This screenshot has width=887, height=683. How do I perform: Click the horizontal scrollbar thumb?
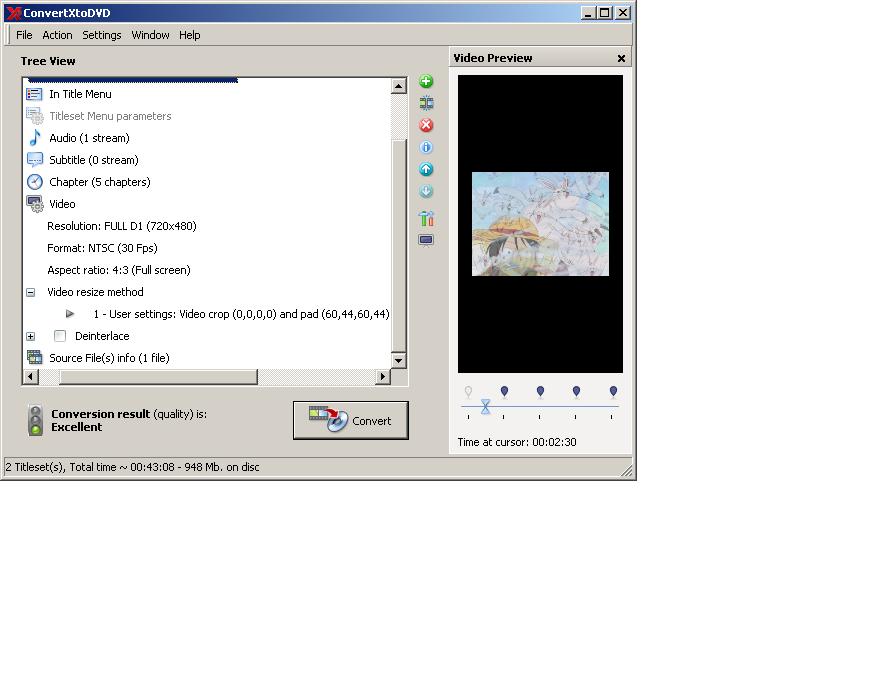click(158, 377)
